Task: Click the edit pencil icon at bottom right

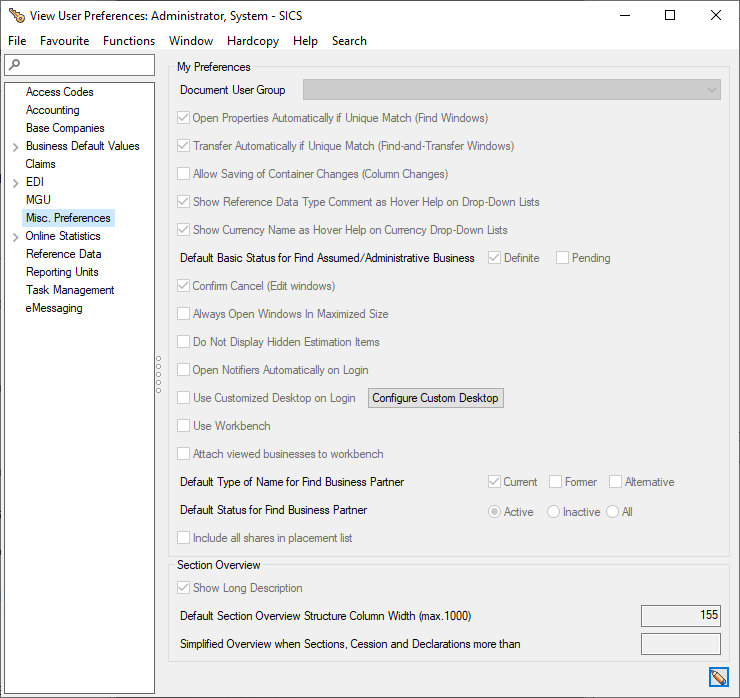Action: point(717,678)
